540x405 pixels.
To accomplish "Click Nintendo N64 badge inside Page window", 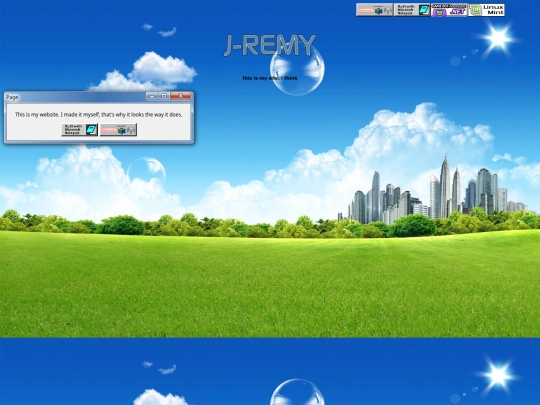I will pos(118,130).
